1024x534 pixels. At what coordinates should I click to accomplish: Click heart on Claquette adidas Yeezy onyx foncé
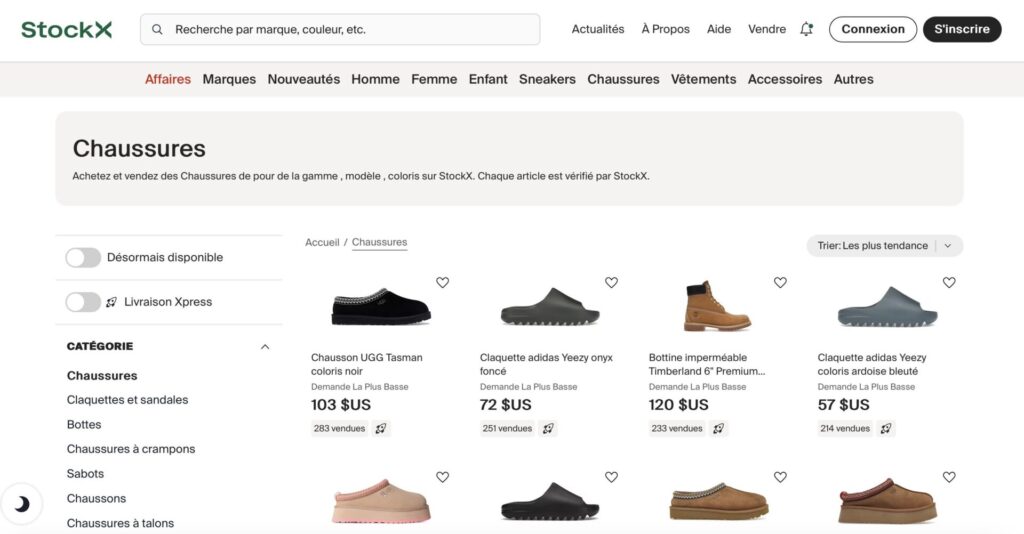(x=611, y=282)
